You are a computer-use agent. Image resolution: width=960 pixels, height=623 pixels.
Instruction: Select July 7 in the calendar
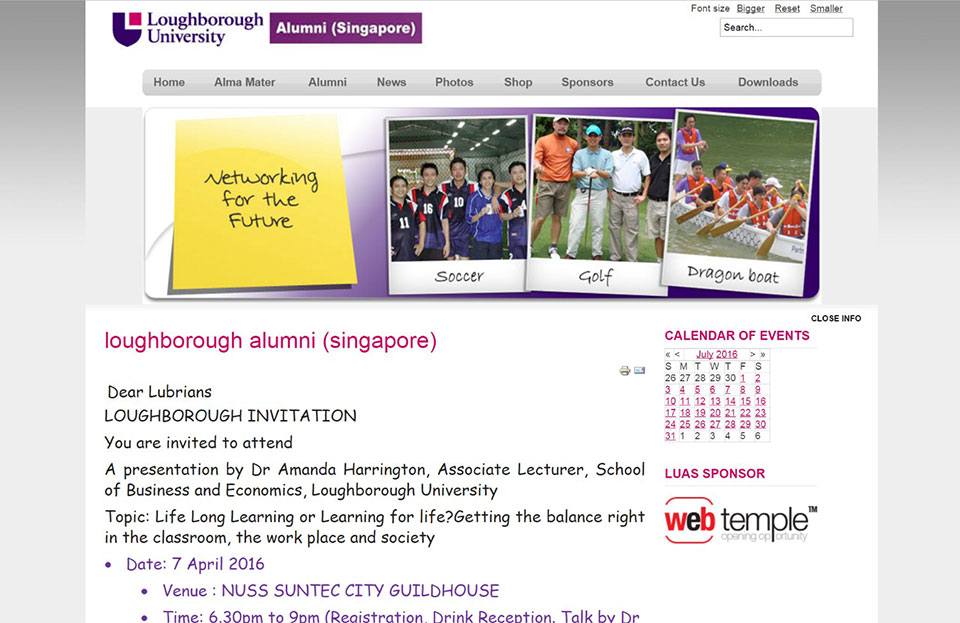727,390
